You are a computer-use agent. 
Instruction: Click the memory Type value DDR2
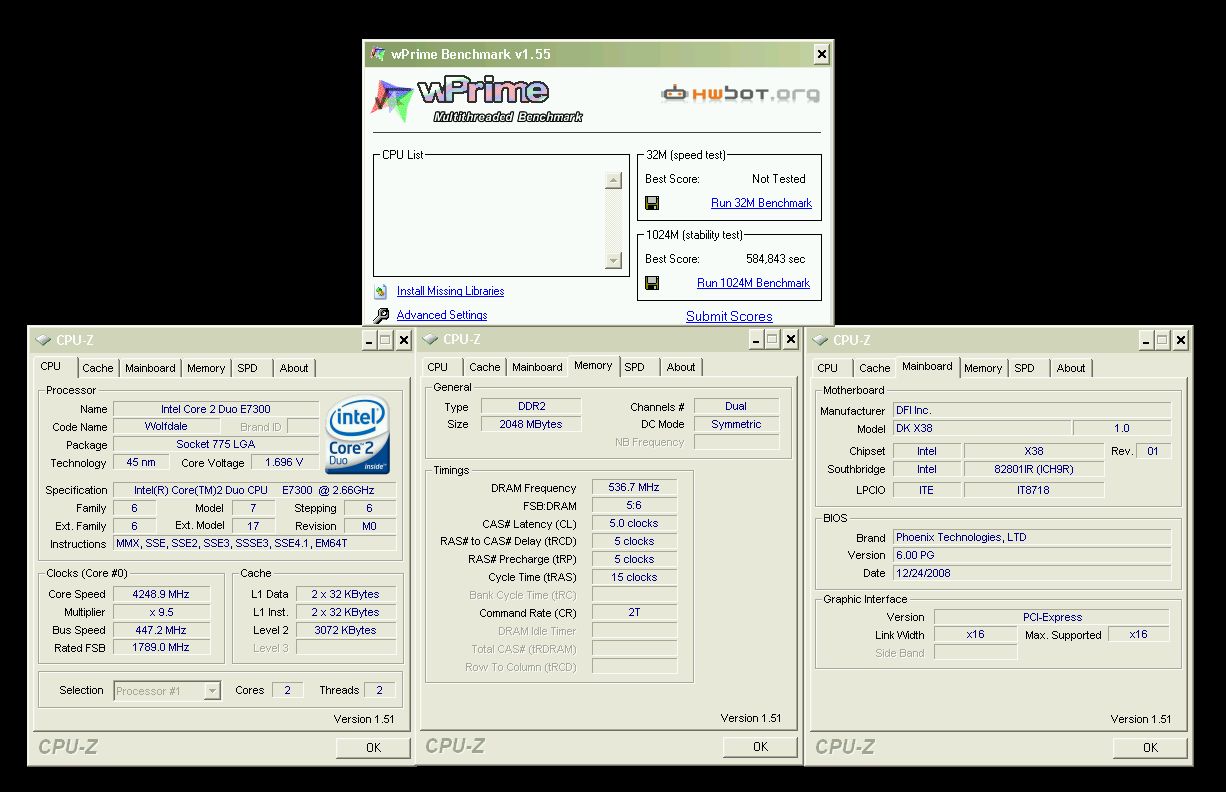[x=531, y=406]
